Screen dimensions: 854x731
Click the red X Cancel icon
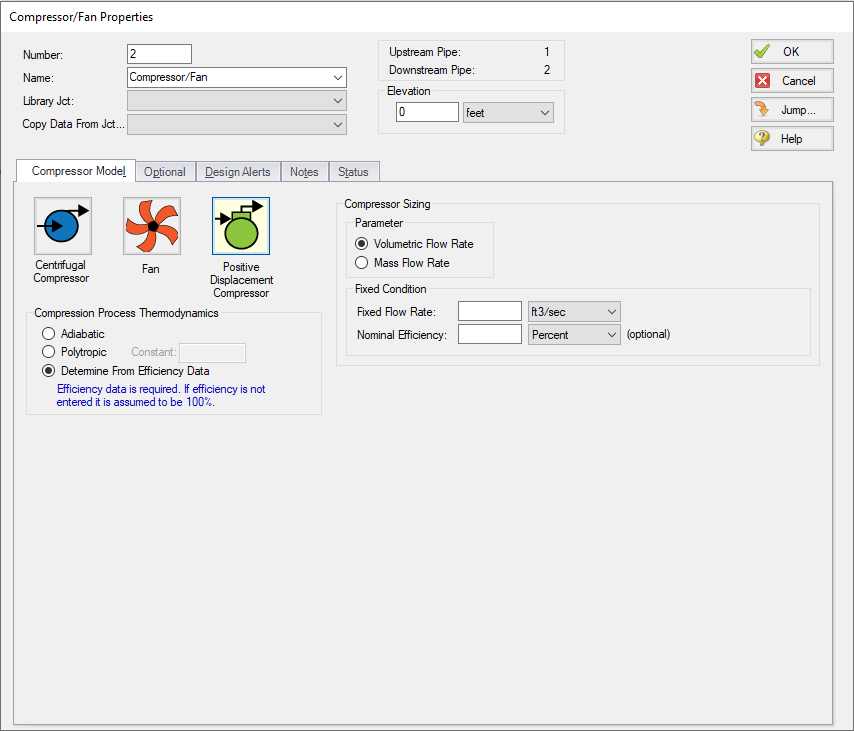(763, 81)
